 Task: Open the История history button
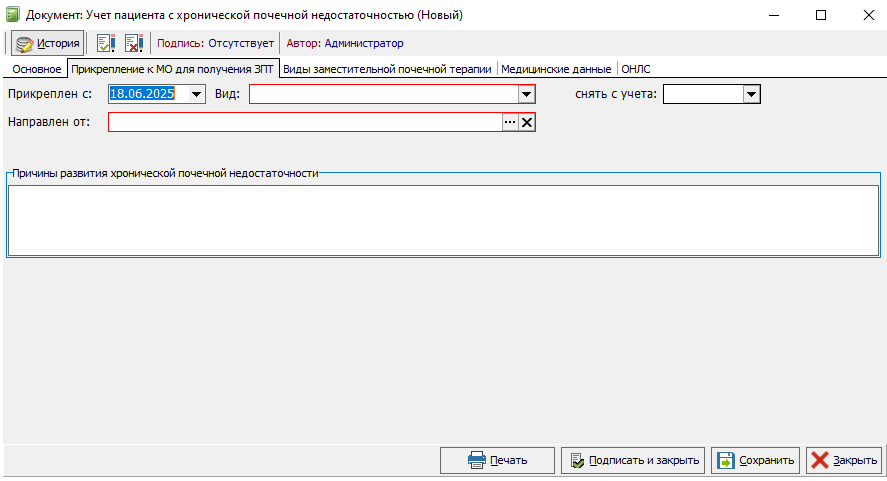click(48, 43)
